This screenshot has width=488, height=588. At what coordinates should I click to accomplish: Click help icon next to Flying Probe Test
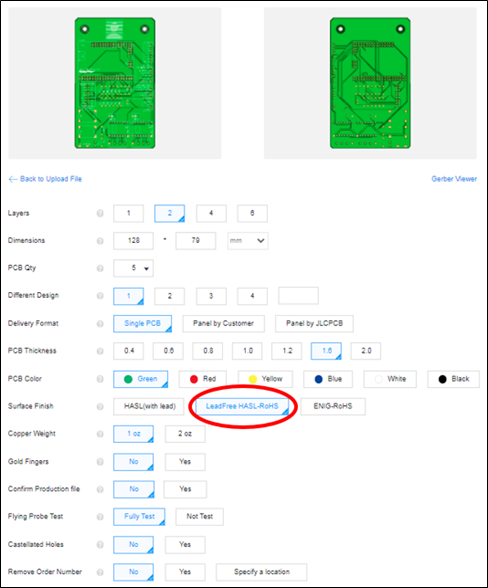pos(100,517)
